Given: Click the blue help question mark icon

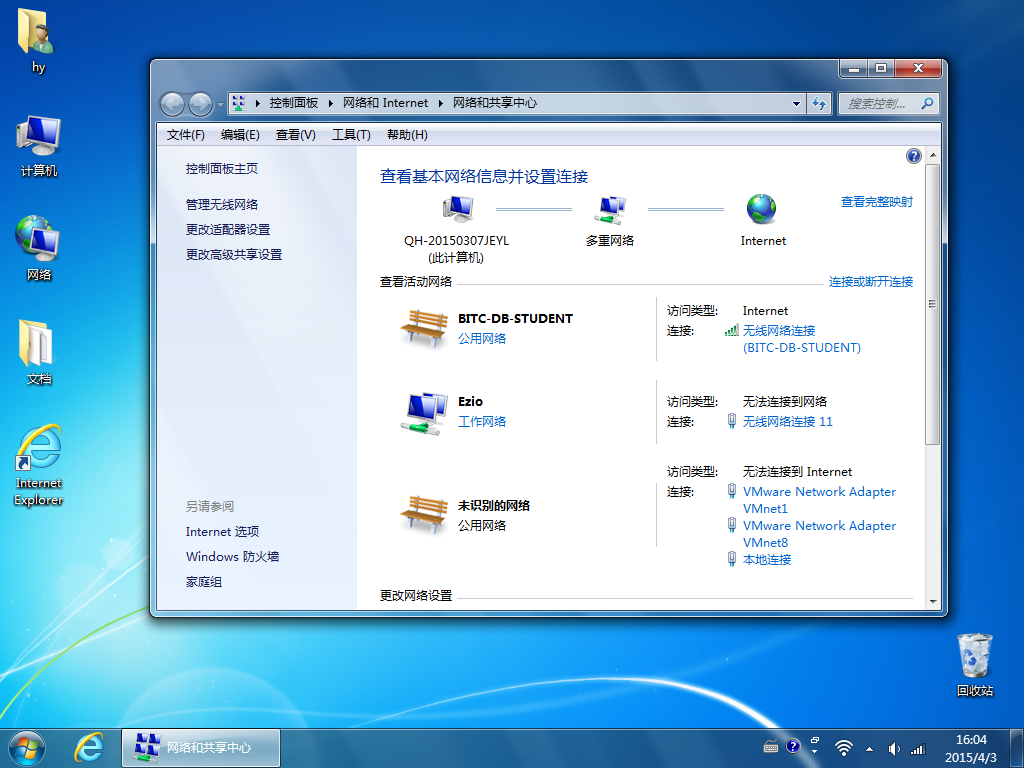Looking at the screenshot, I should tap(914, 155).
